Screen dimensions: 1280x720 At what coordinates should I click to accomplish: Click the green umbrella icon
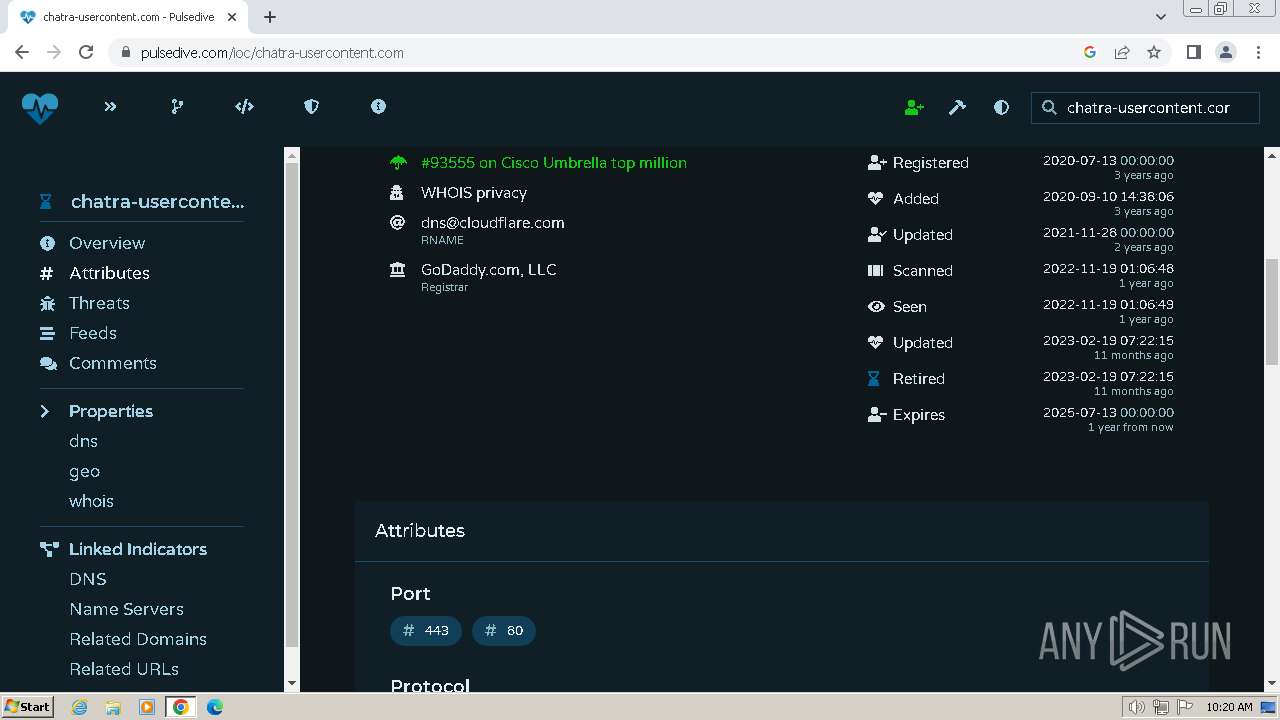pos(398,162)
